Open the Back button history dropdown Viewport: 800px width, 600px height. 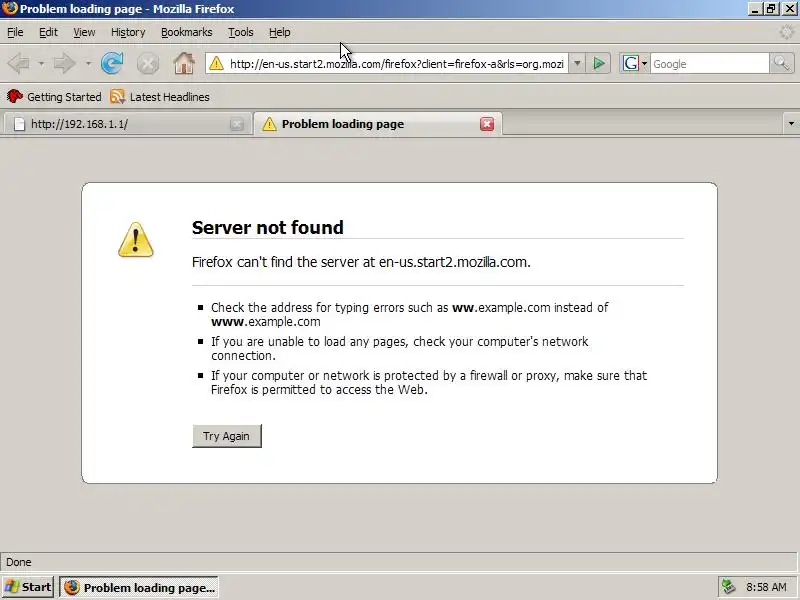coord(41,64)
